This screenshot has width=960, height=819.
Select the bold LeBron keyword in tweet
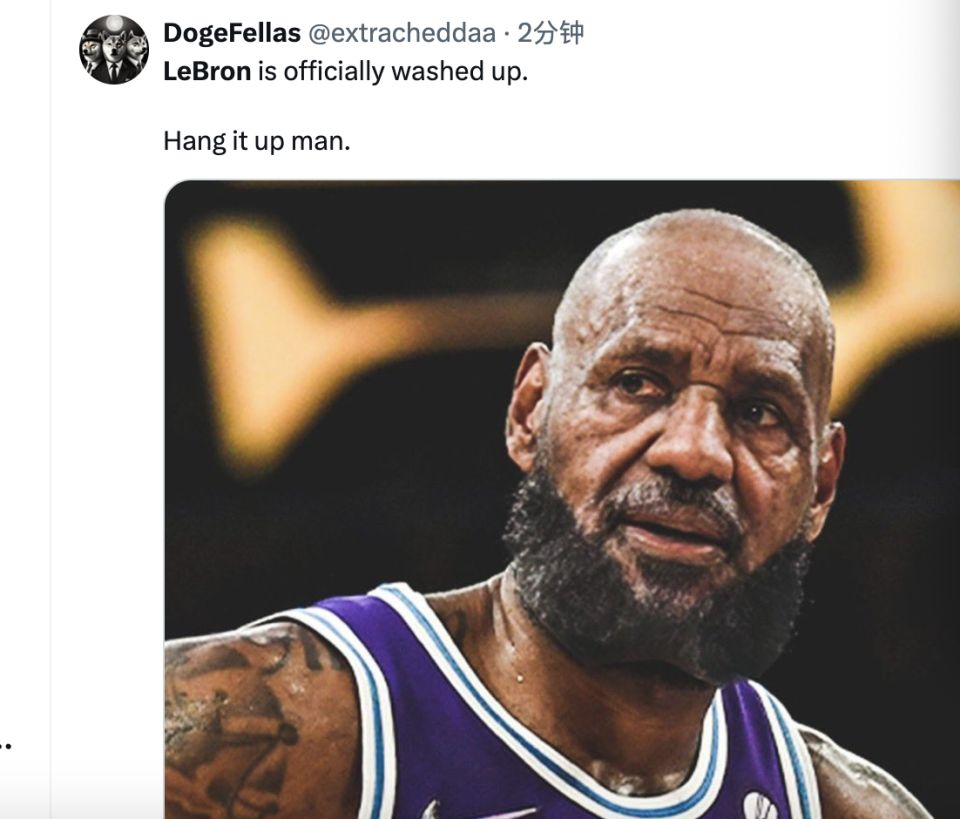[x=207, y=72]
